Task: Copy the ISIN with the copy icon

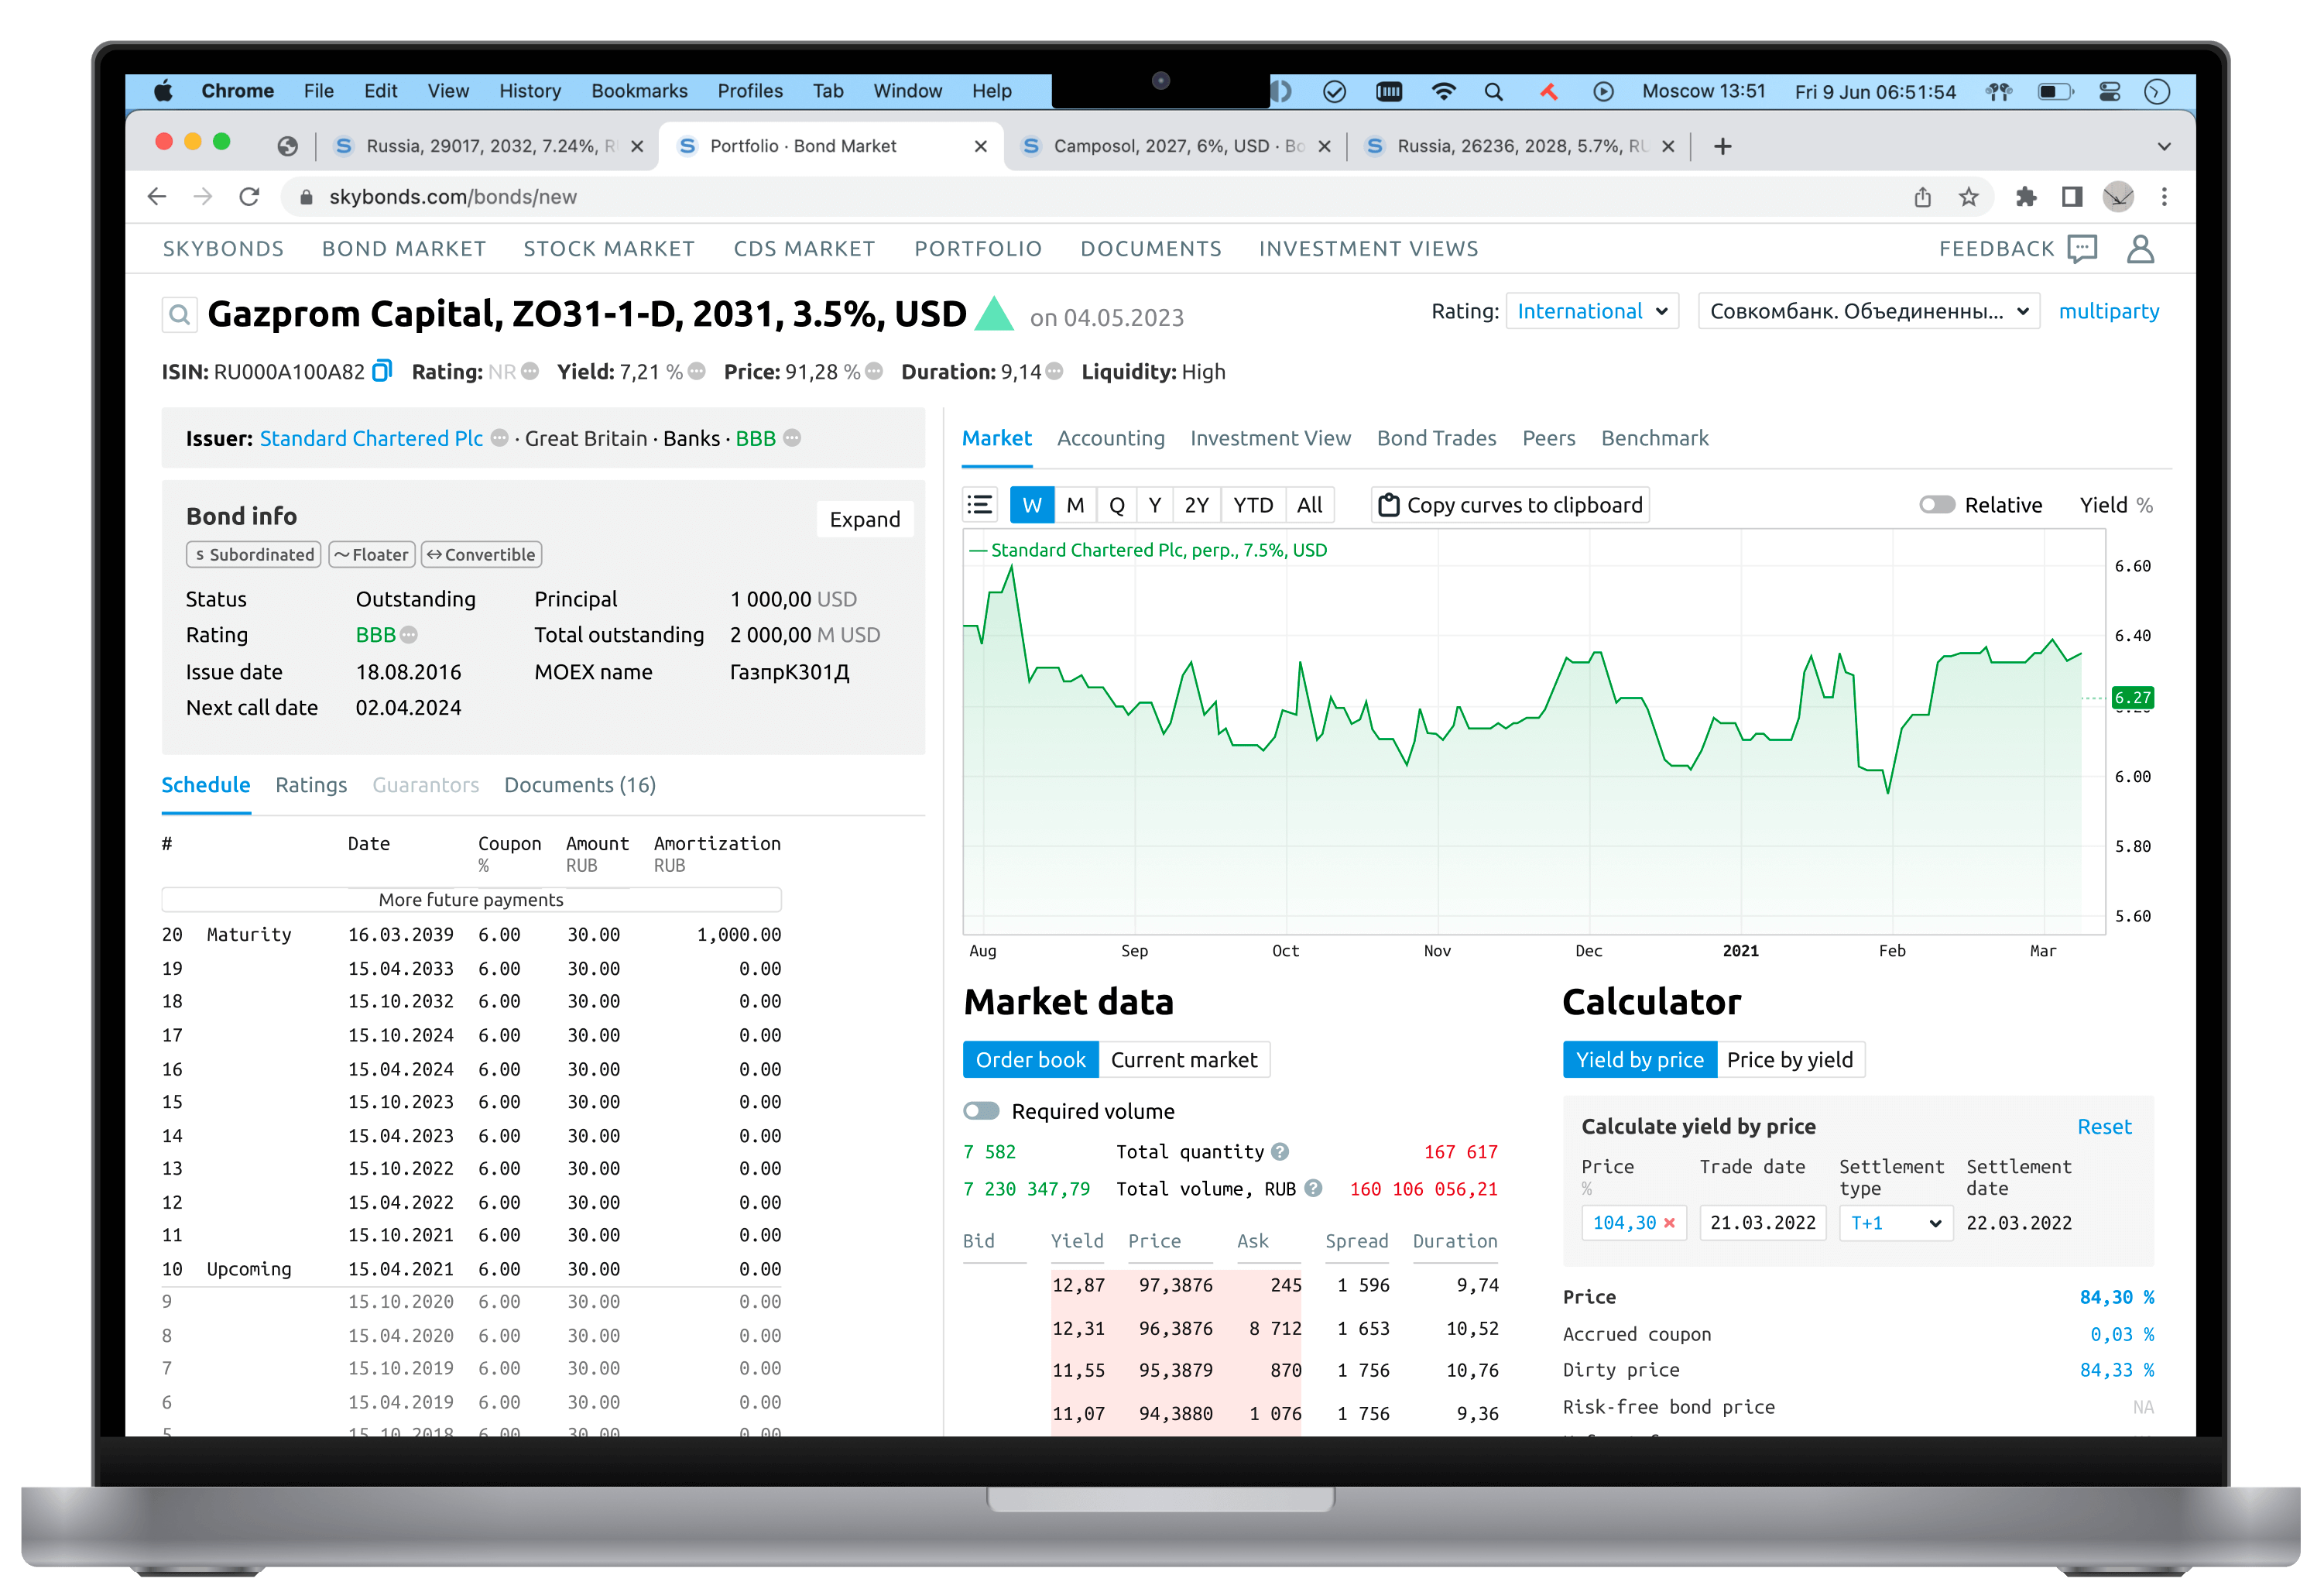Action: (x=381, y=371)
